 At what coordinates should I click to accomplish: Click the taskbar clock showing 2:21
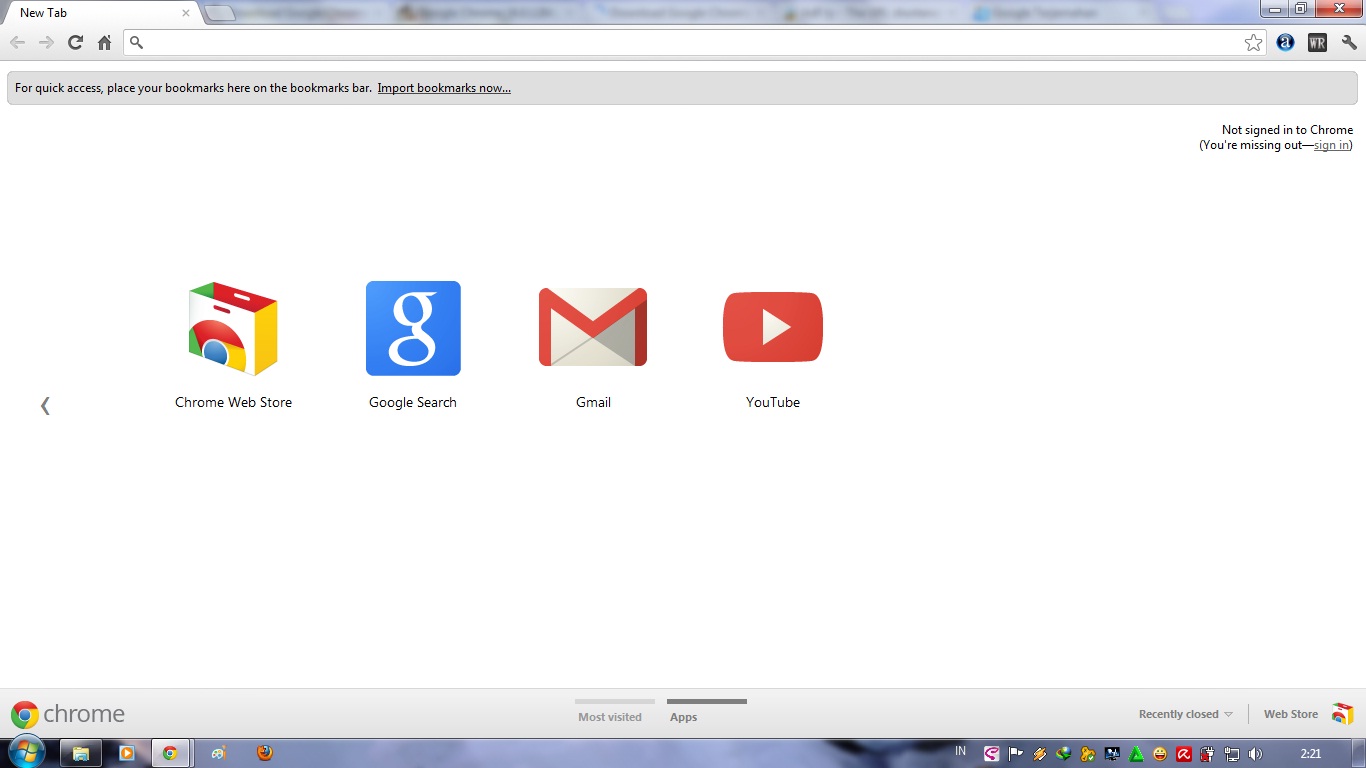point(1311,753)
